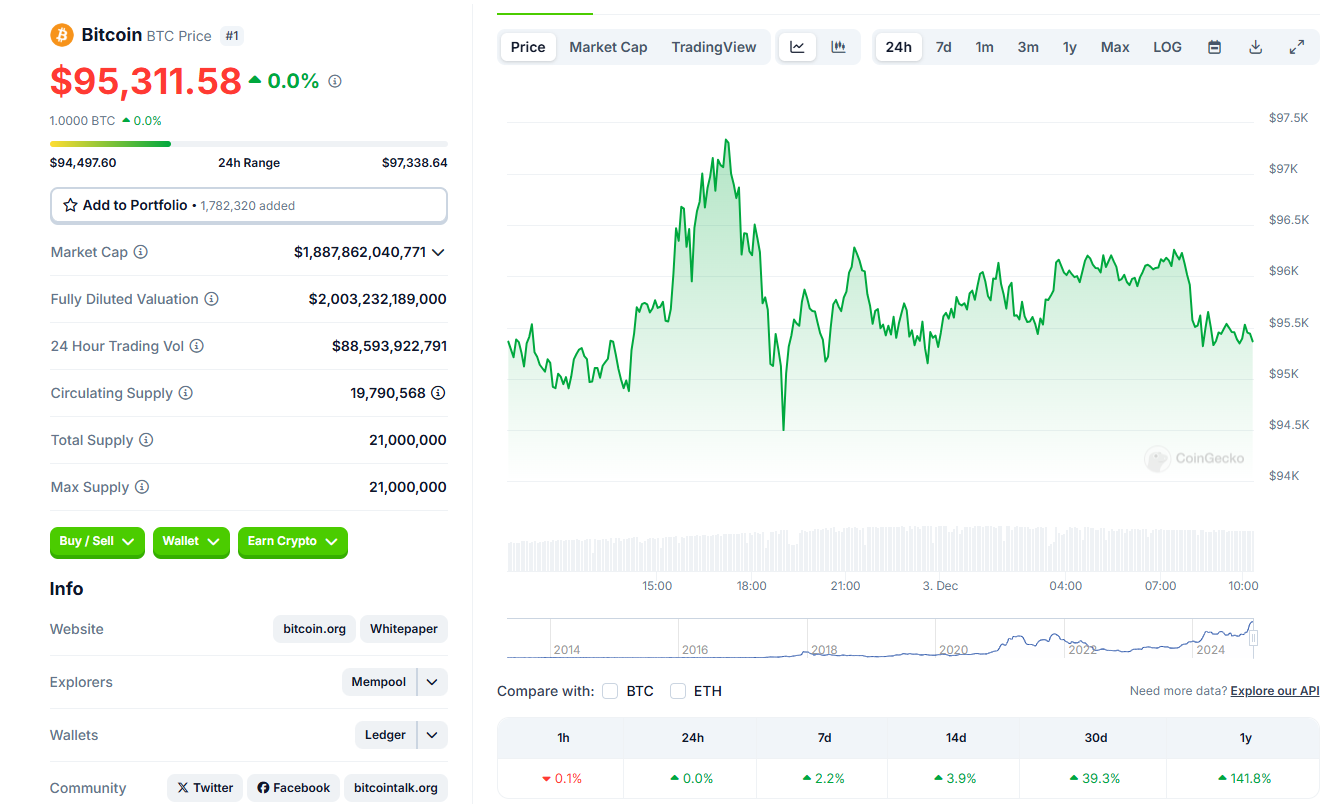Select 3m time range
Image resolution: width=1340 pixels, height=808 pixels.
[1028, 47]
